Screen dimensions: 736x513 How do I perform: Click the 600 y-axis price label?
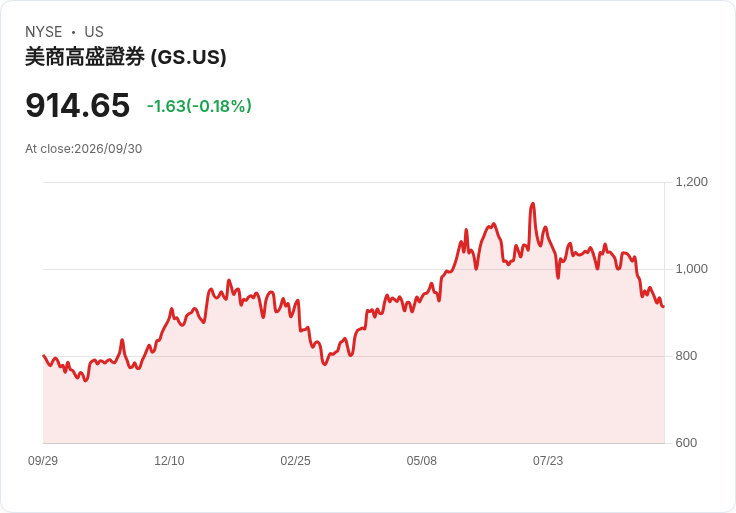pos(686,443)
